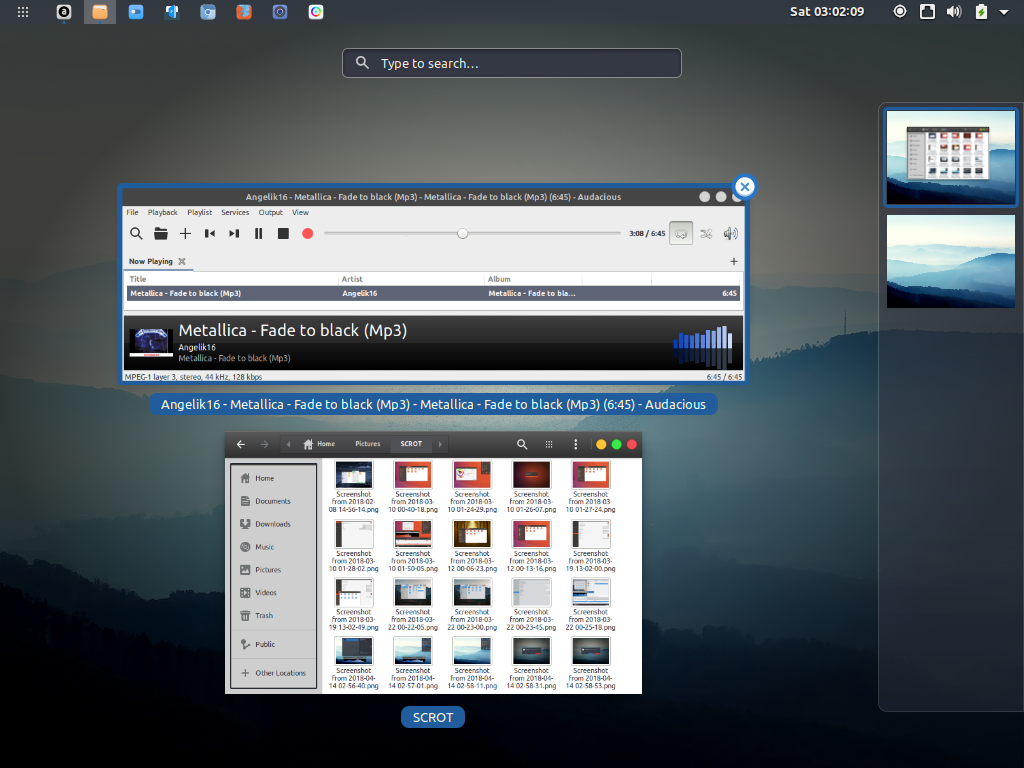
Task: Open Pictures in the Files sidebar
Action: tap(274, 569)
